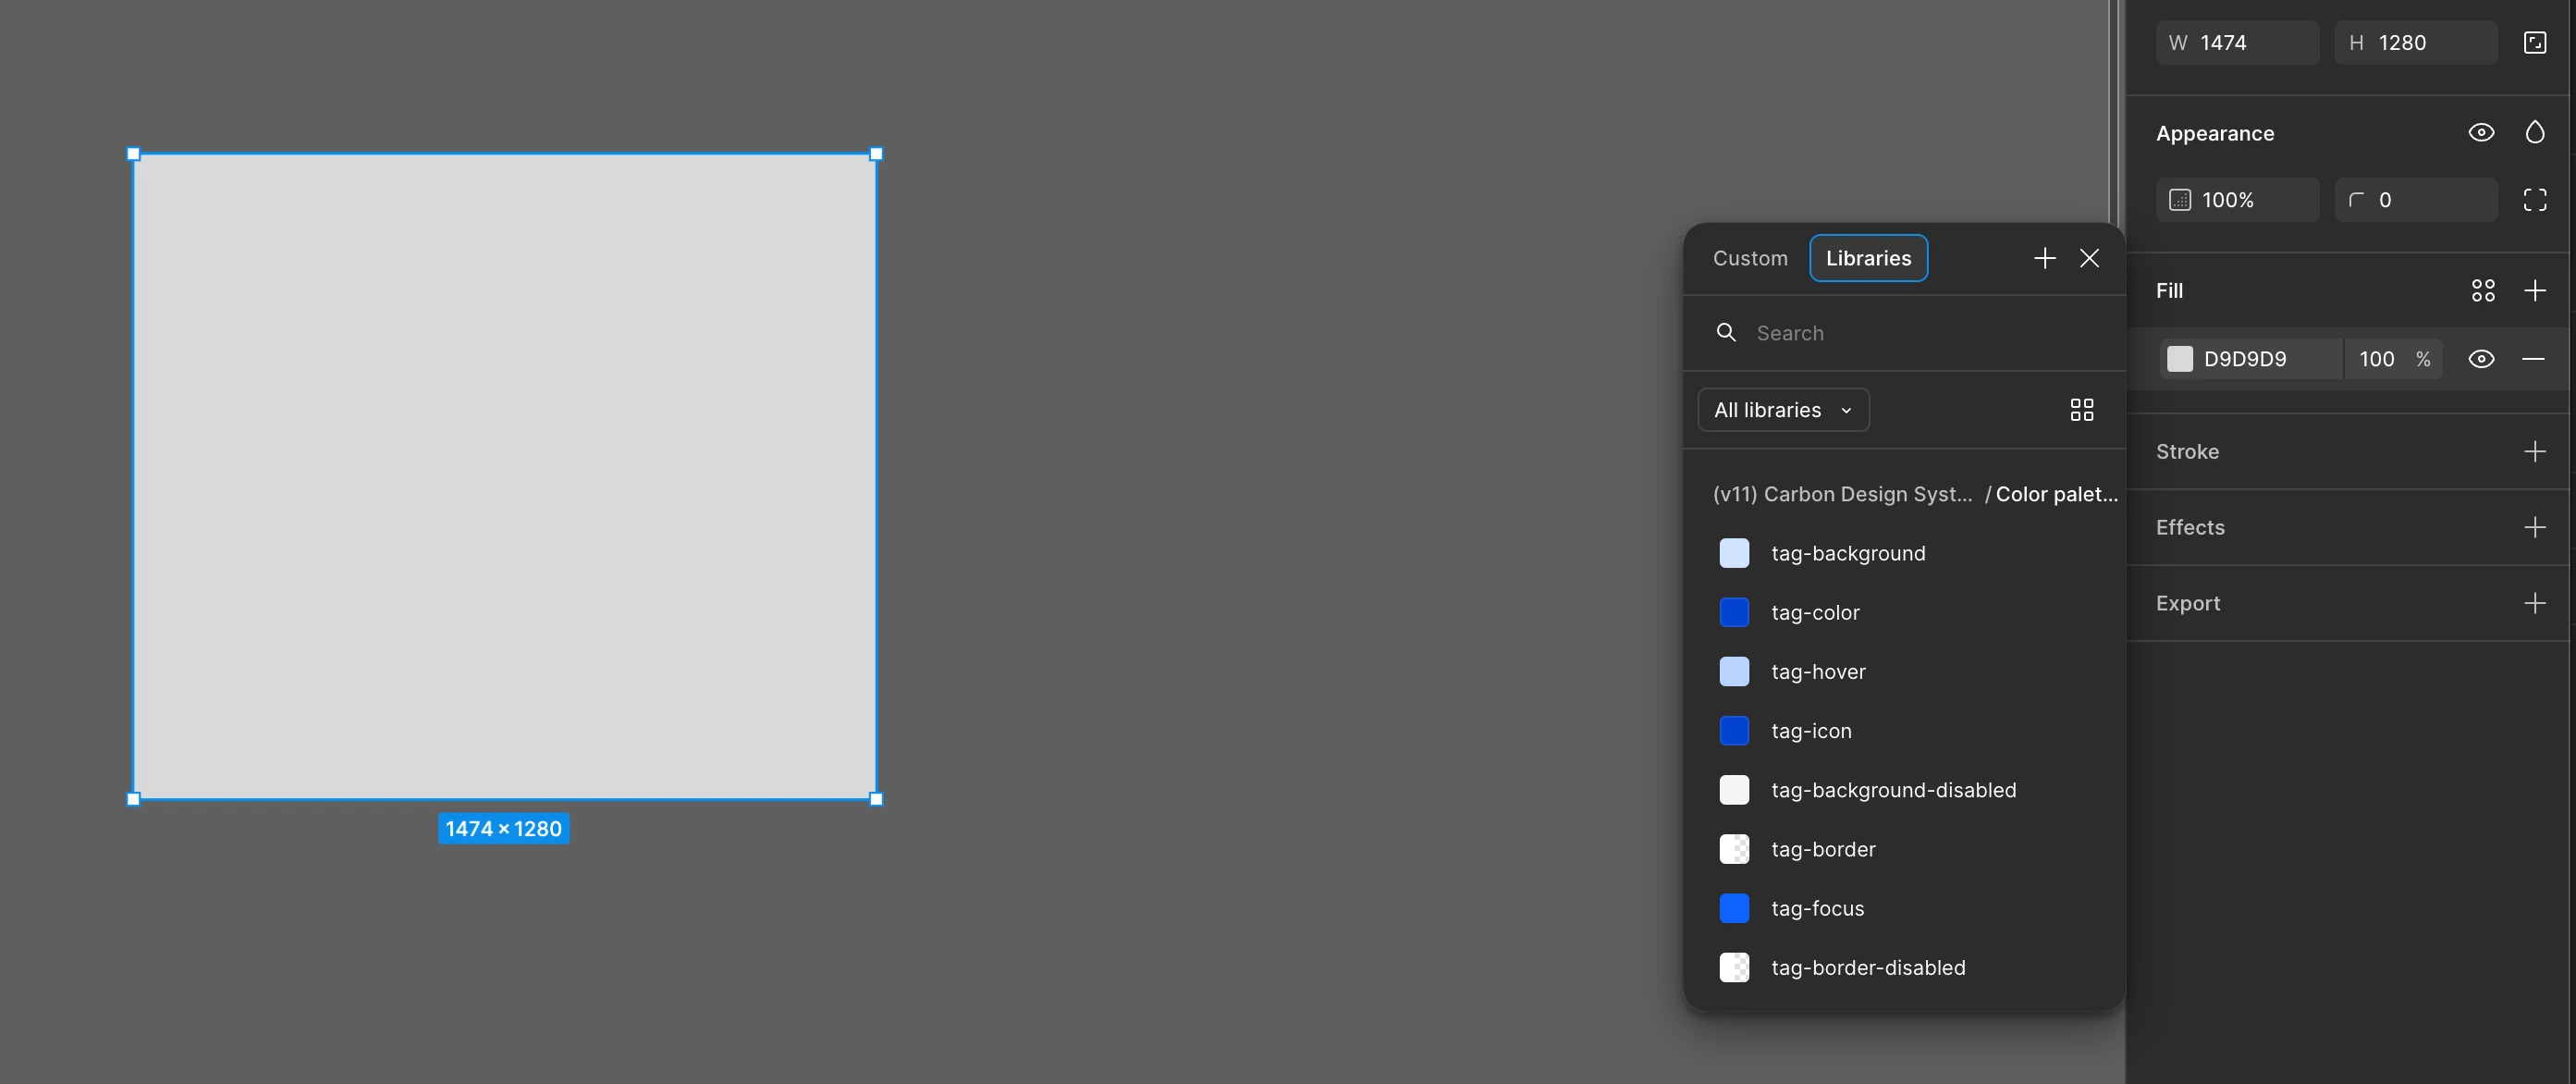
Task: Toggle fill visibility eye icon
Action: (x=2481, y=359)
